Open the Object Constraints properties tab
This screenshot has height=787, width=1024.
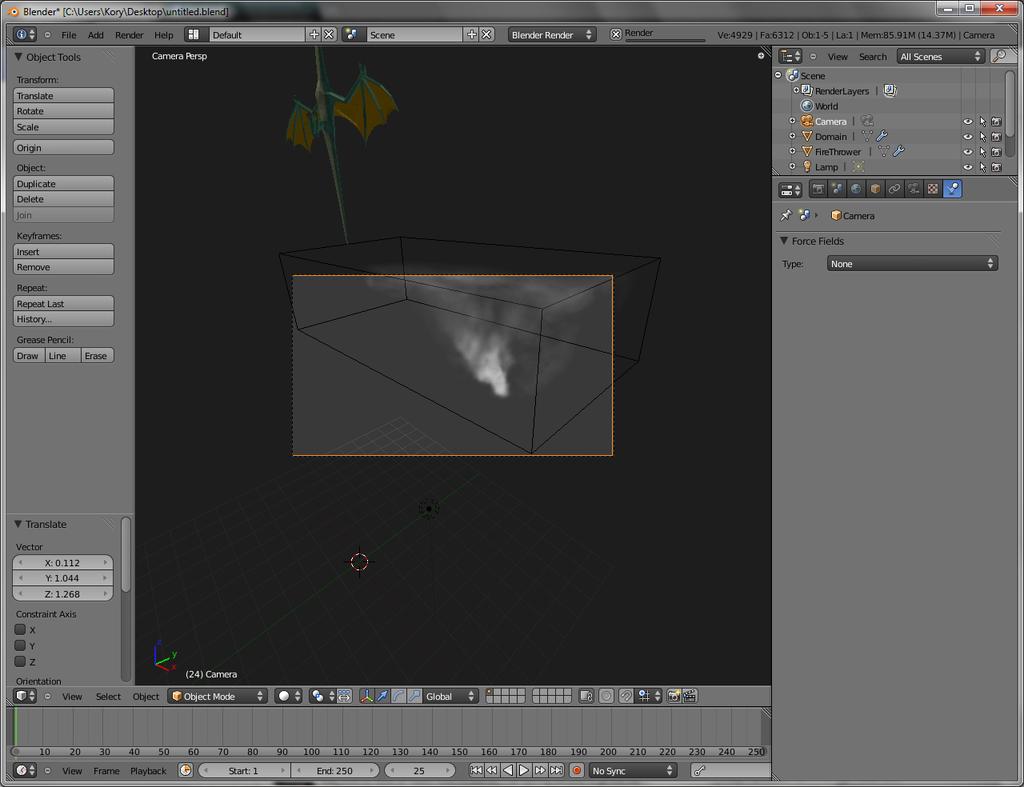894,189
